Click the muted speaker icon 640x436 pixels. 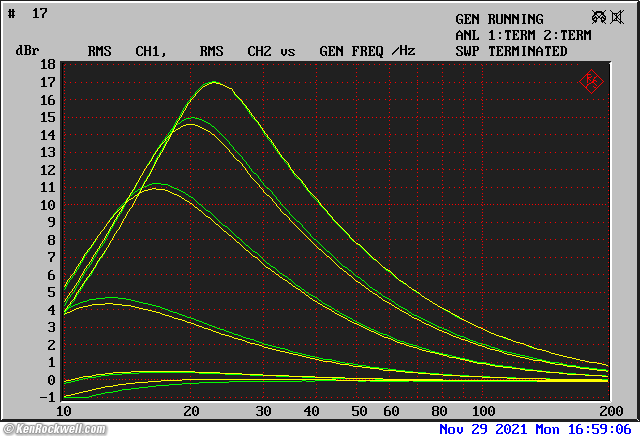pos(618,18)
